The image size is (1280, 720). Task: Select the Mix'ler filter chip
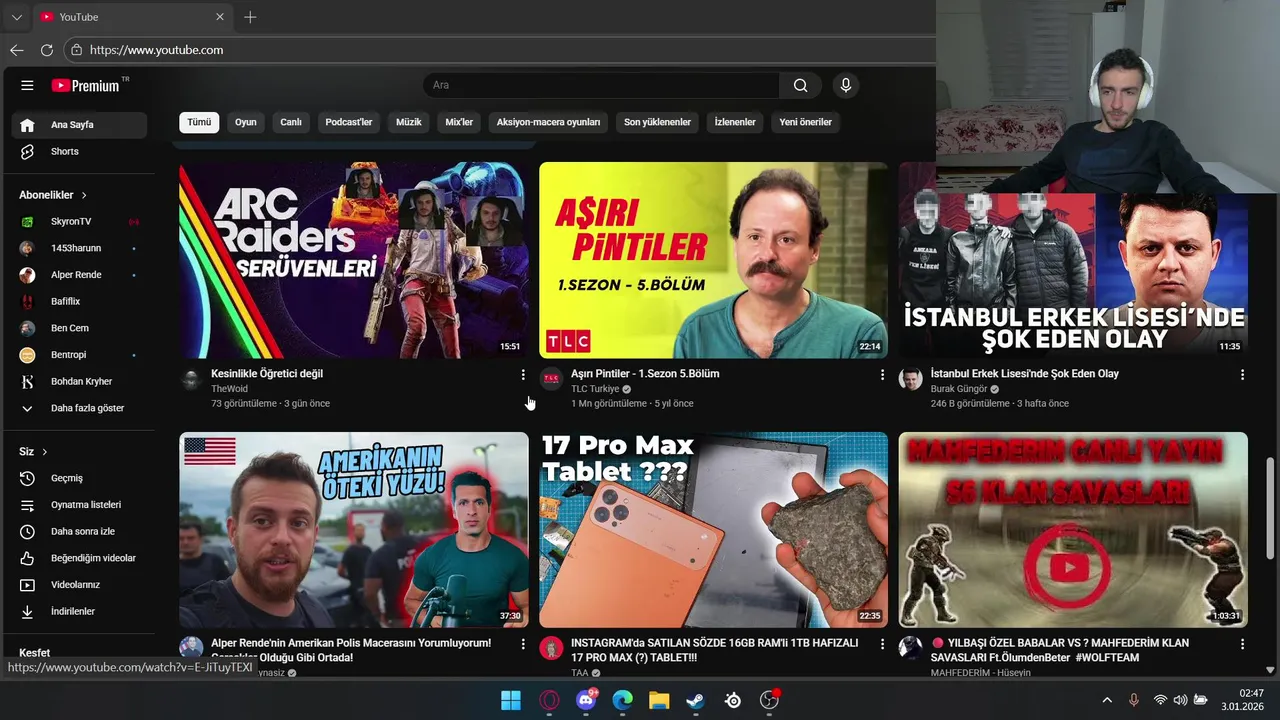pyautogui.click(x=459, y=122)
